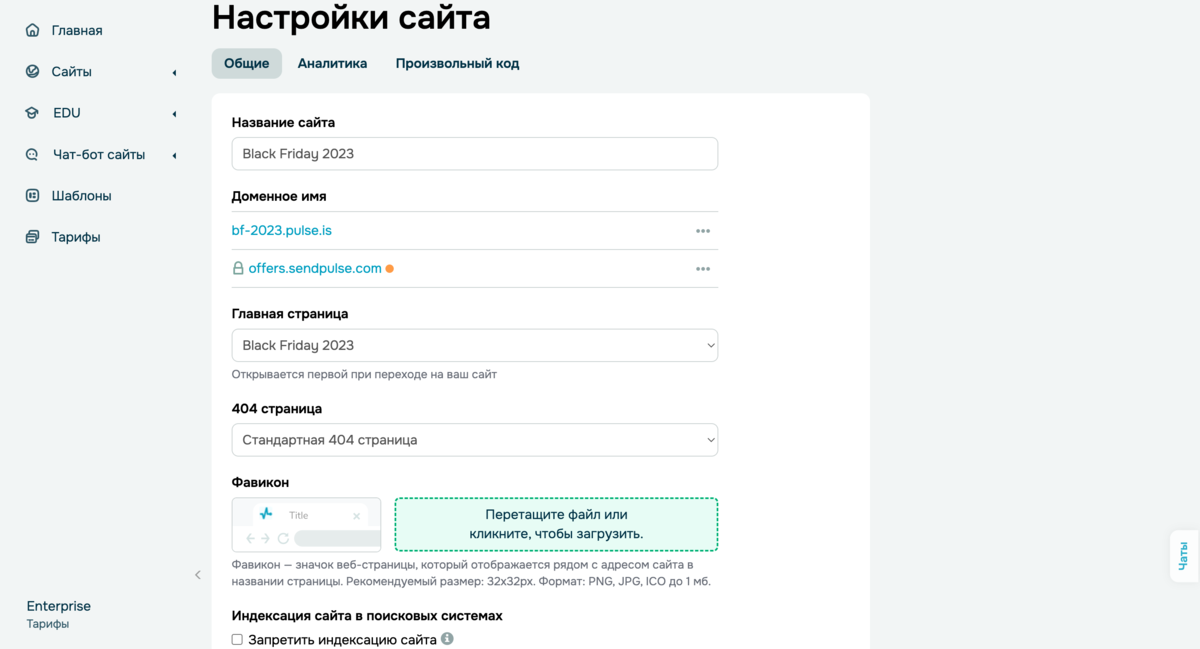Viewport: 1200px width, 649px height.
Task: Open the Главная страница dropdown
Action: pyautogui.click(x=474, y=346)
